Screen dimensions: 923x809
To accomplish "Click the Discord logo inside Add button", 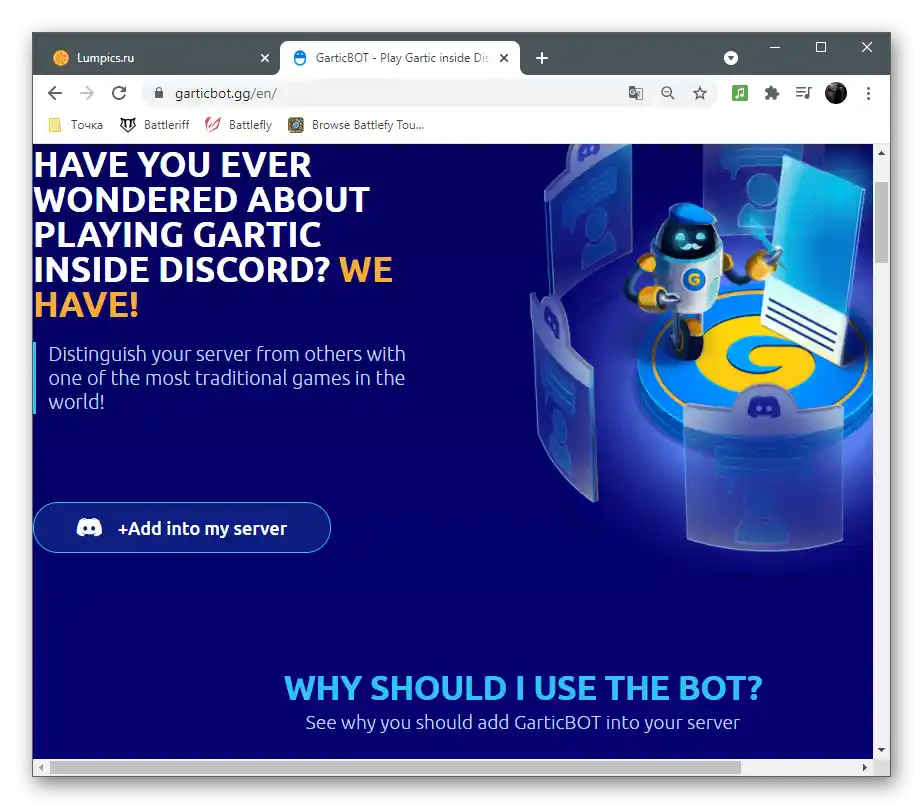I will (89, 528).
